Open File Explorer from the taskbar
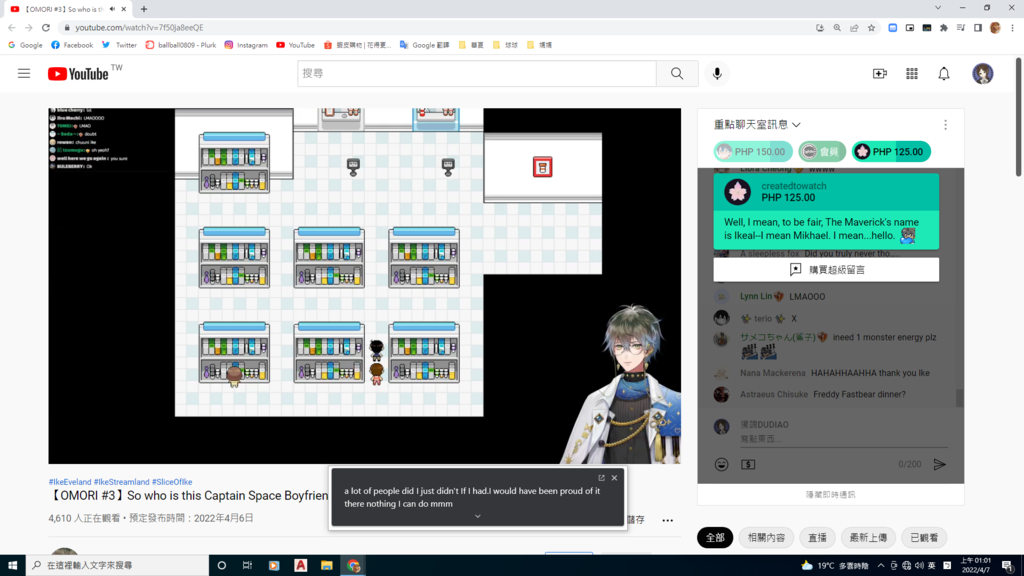The width and height of the screenshot is (1024, 576). point(327,566)
